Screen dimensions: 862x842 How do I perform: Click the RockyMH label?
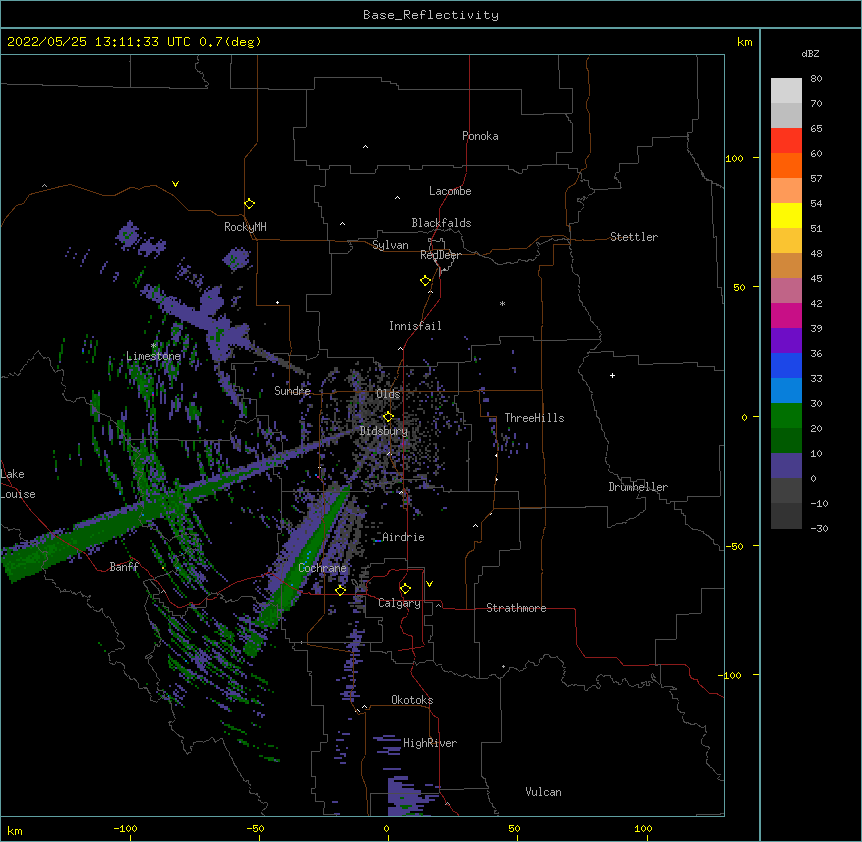tap(245, 227)
